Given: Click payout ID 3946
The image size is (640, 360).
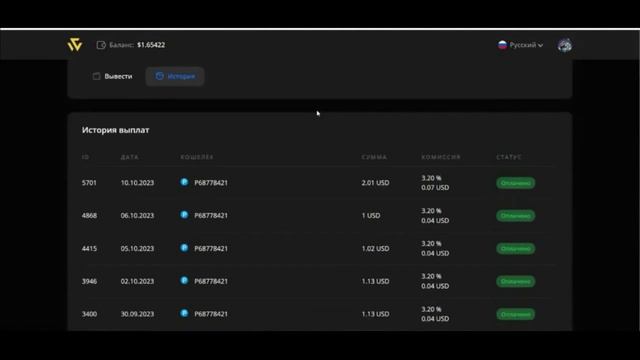Looking at the screenshot, I should pos(89,281).
